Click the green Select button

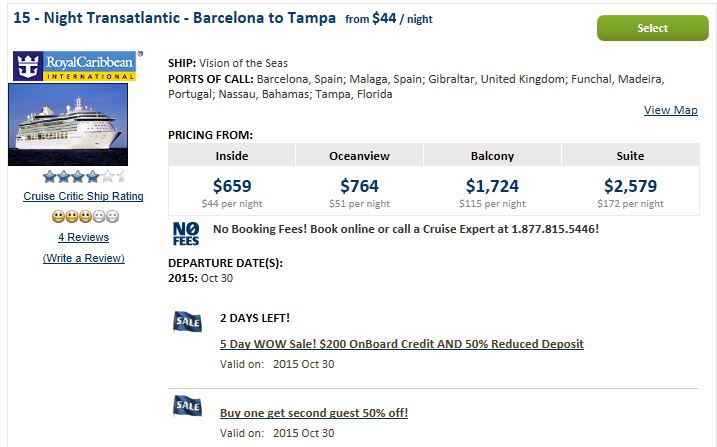653,28
